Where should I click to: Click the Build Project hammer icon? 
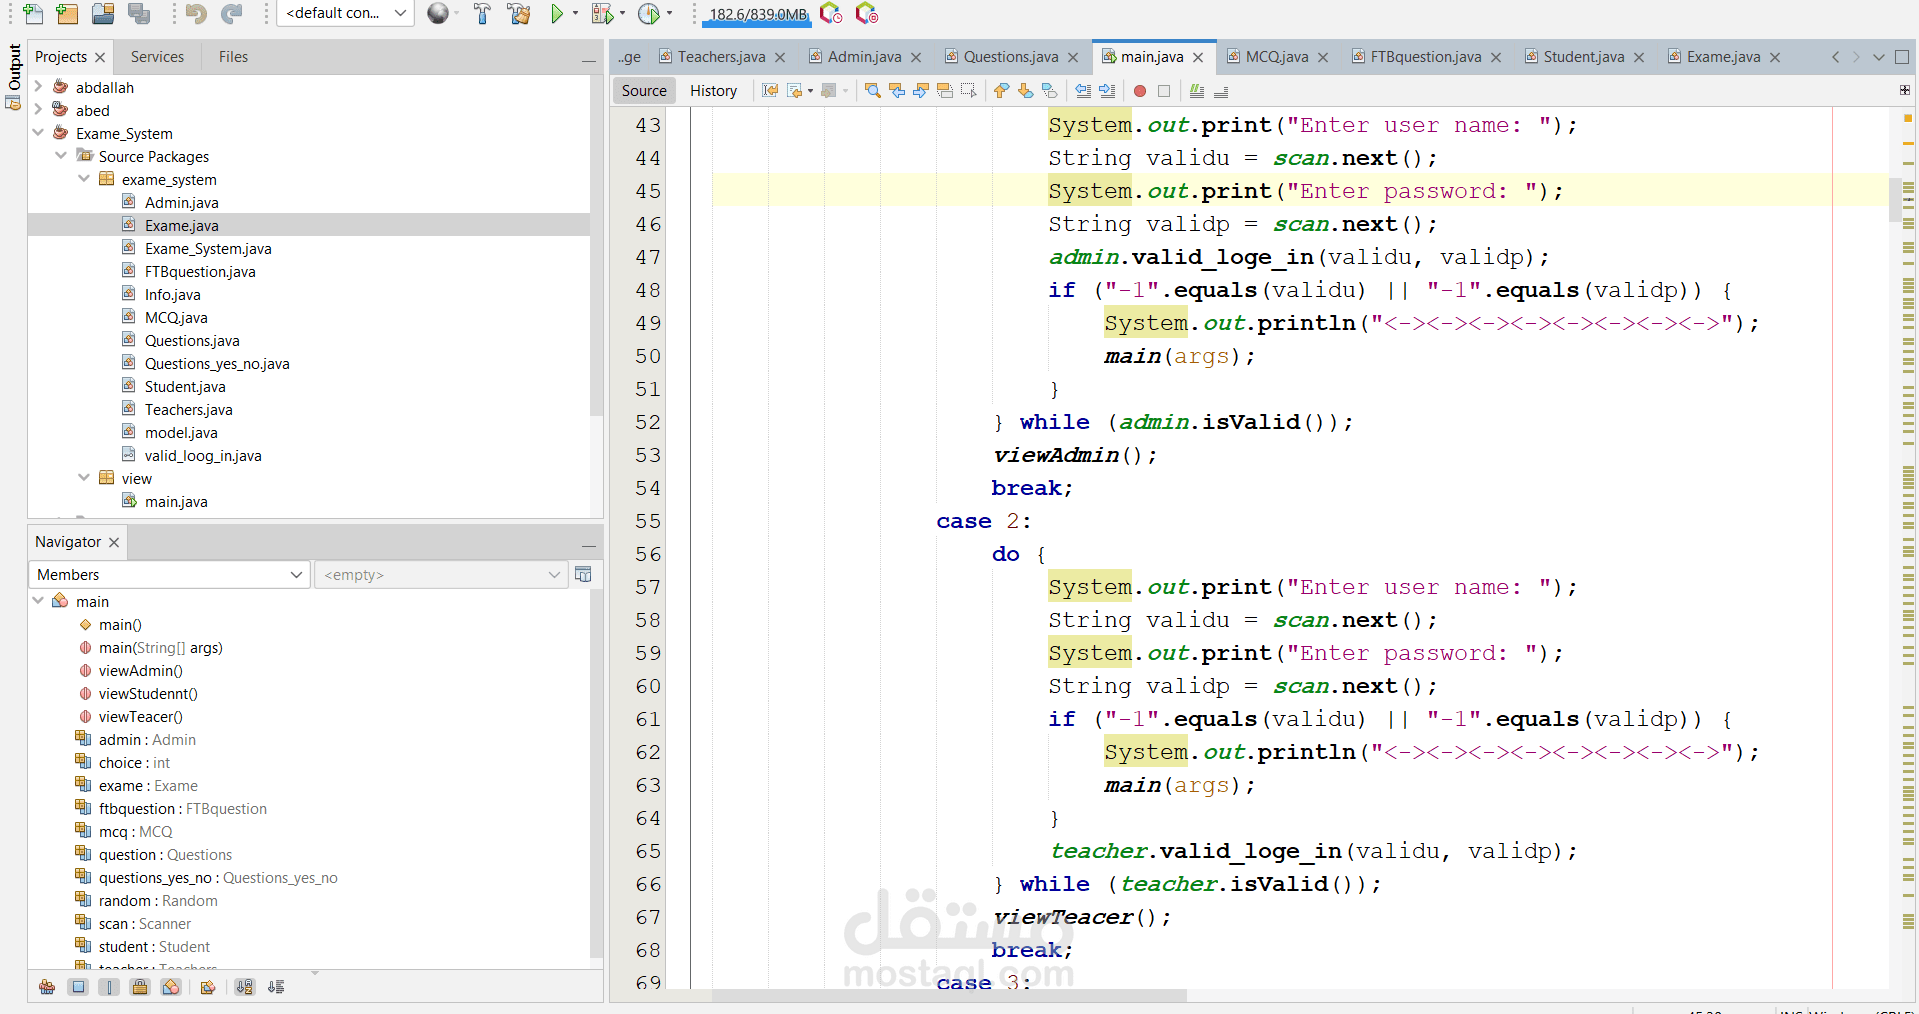pos(482,13)
